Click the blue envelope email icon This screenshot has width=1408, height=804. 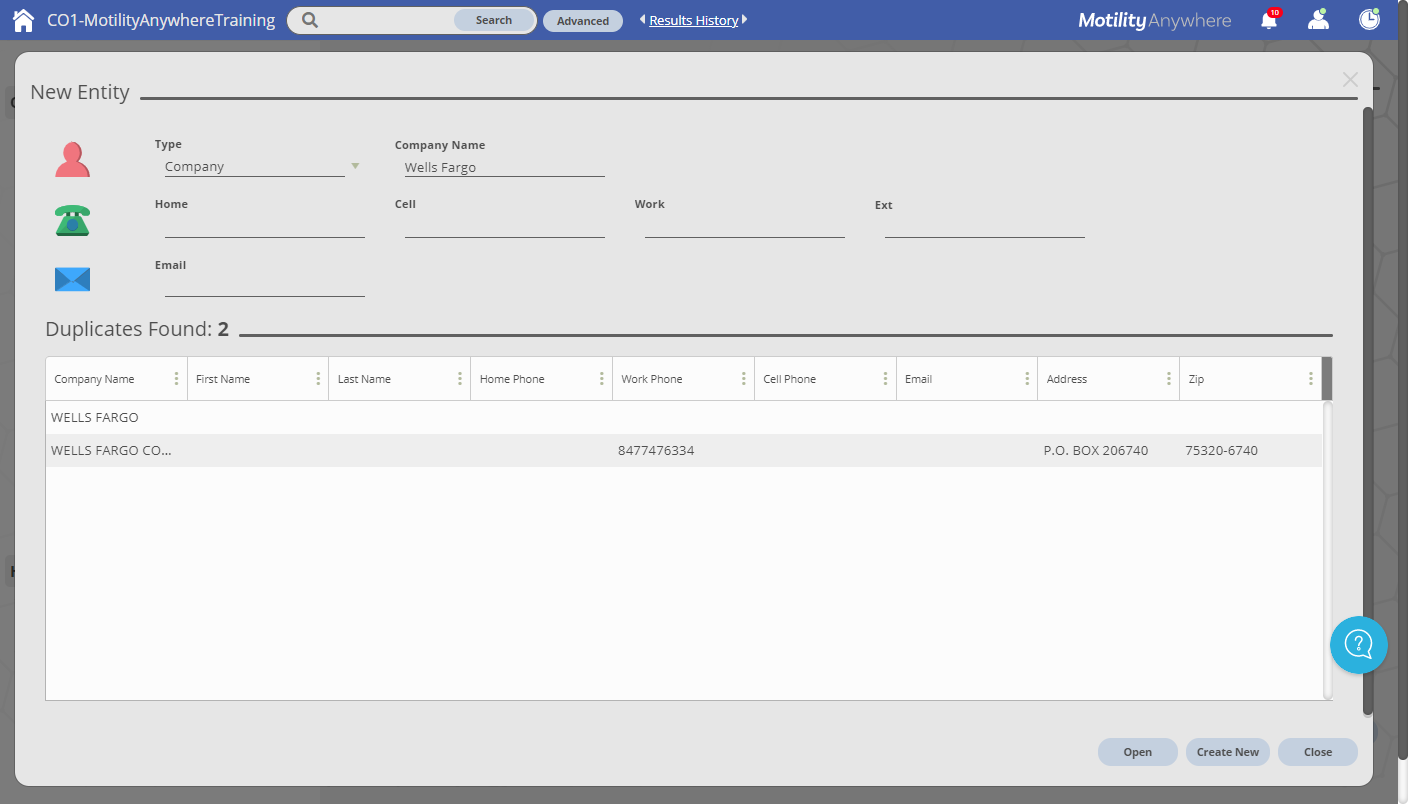tap(72, 279)
